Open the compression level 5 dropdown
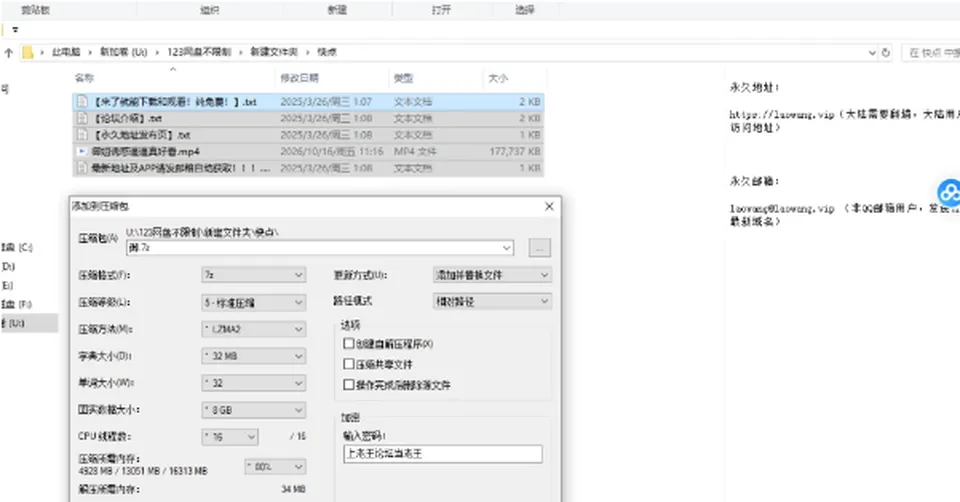This screenshot has height=502, width=960. (x=253, y=302)
